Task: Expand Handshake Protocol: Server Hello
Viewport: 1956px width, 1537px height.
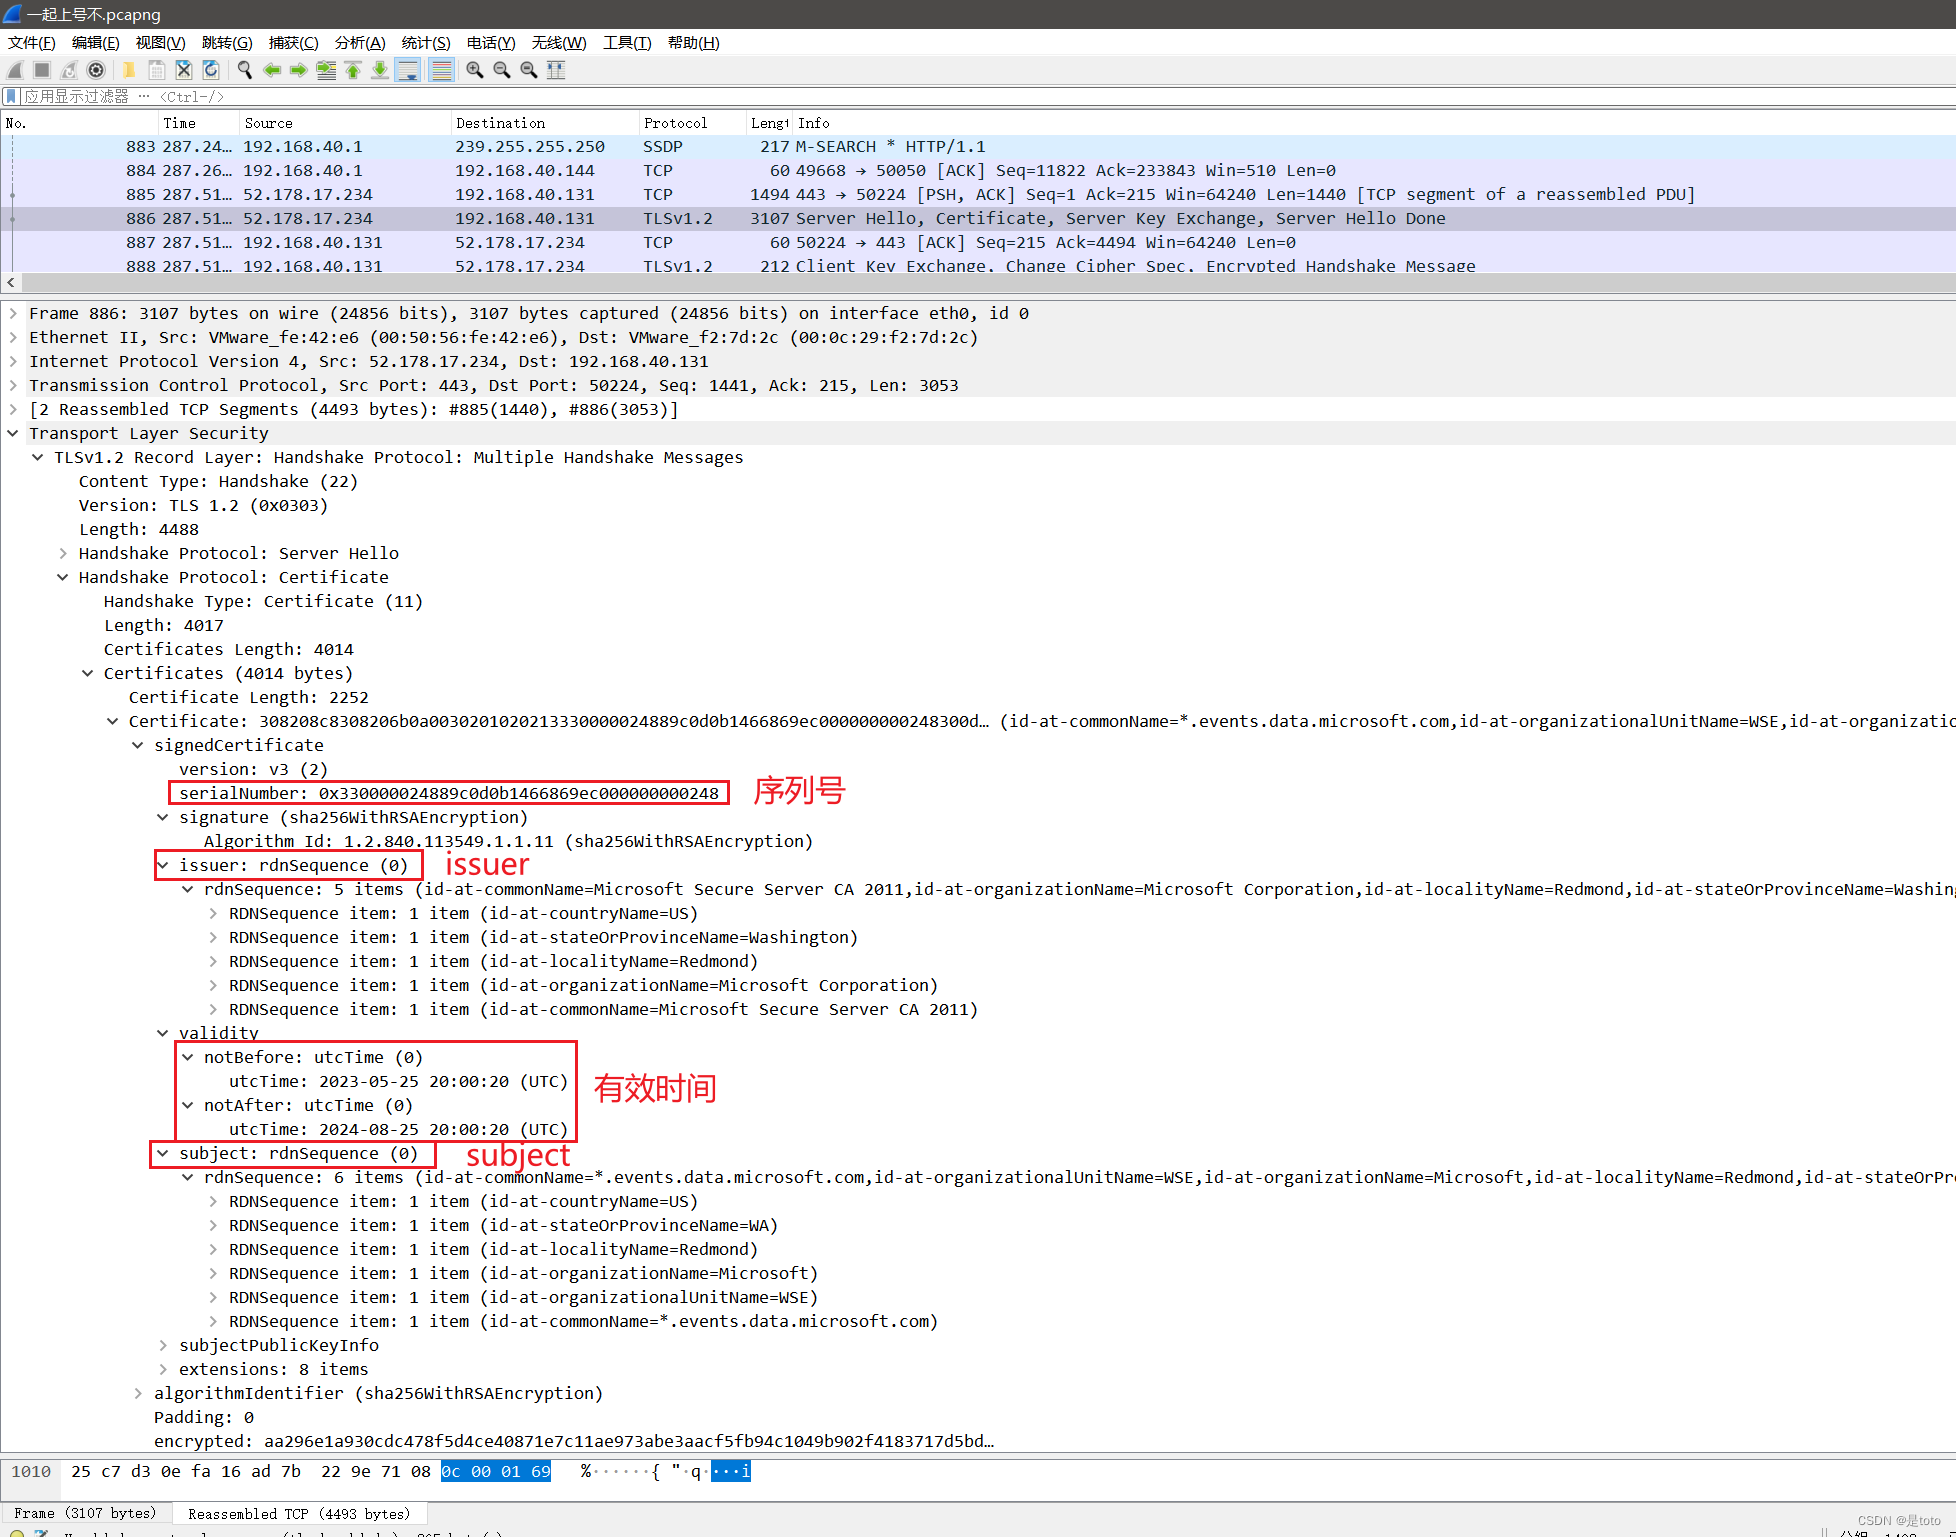Action: pyautogui.click(x=63, y=553)
